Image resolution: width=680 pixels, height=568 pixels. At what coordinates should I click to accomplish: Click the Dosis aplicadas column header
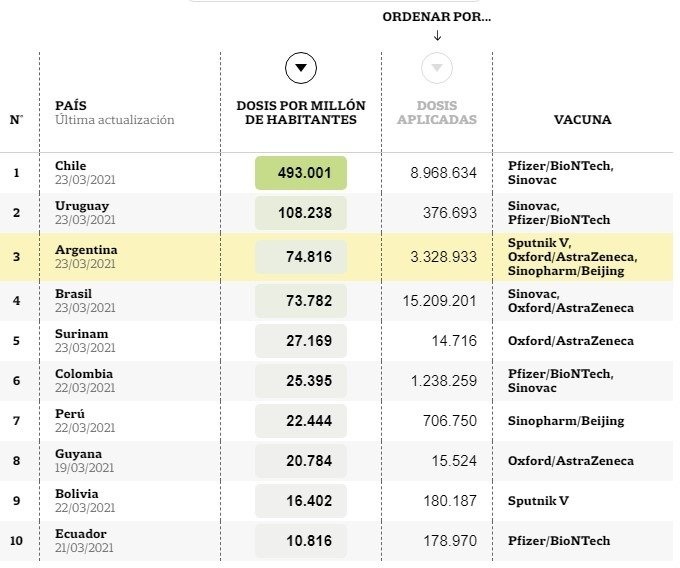click(x=437, y=112)
